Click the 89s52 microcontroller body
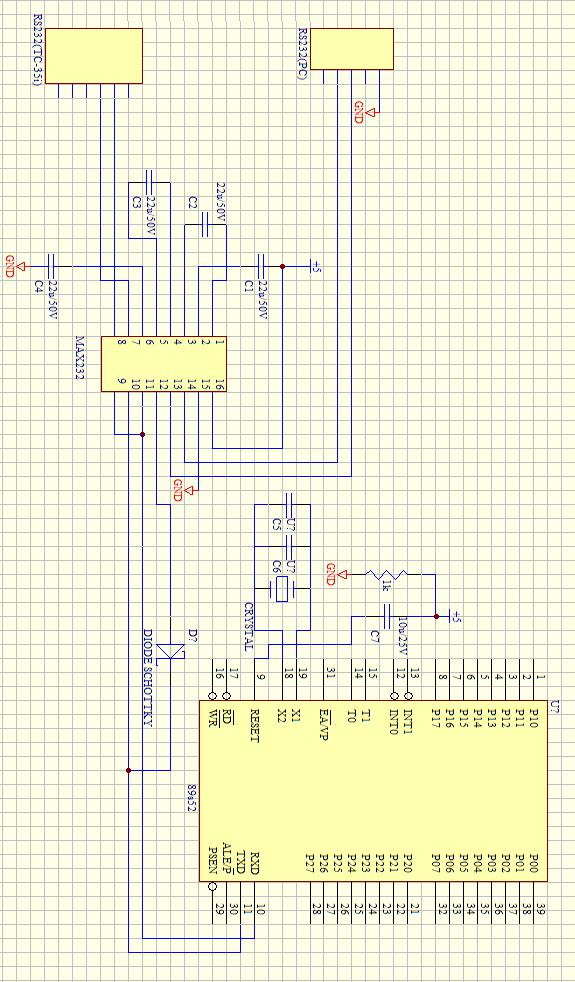575x982 pixels. (374, 790)
